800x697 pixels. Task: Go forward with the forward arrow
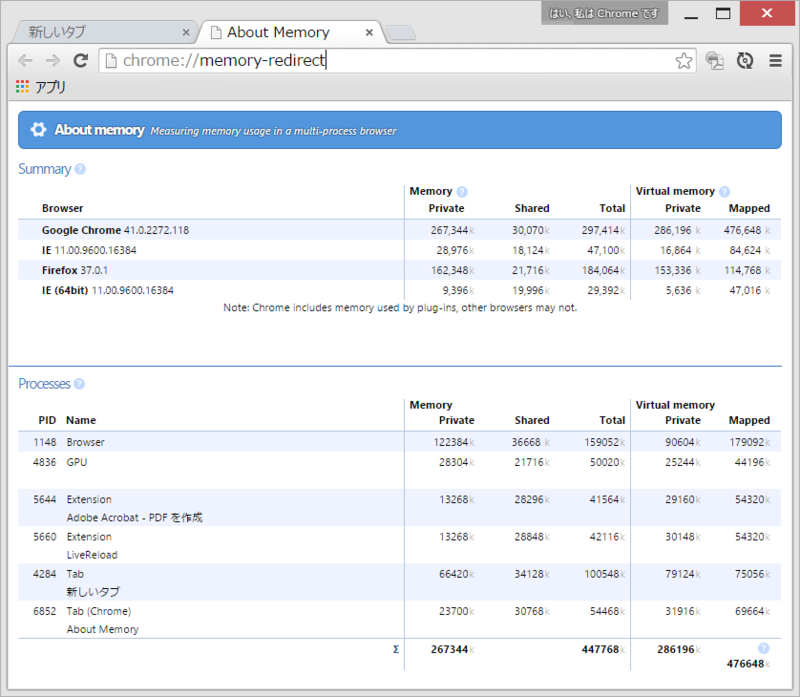(x=53, y=61)
